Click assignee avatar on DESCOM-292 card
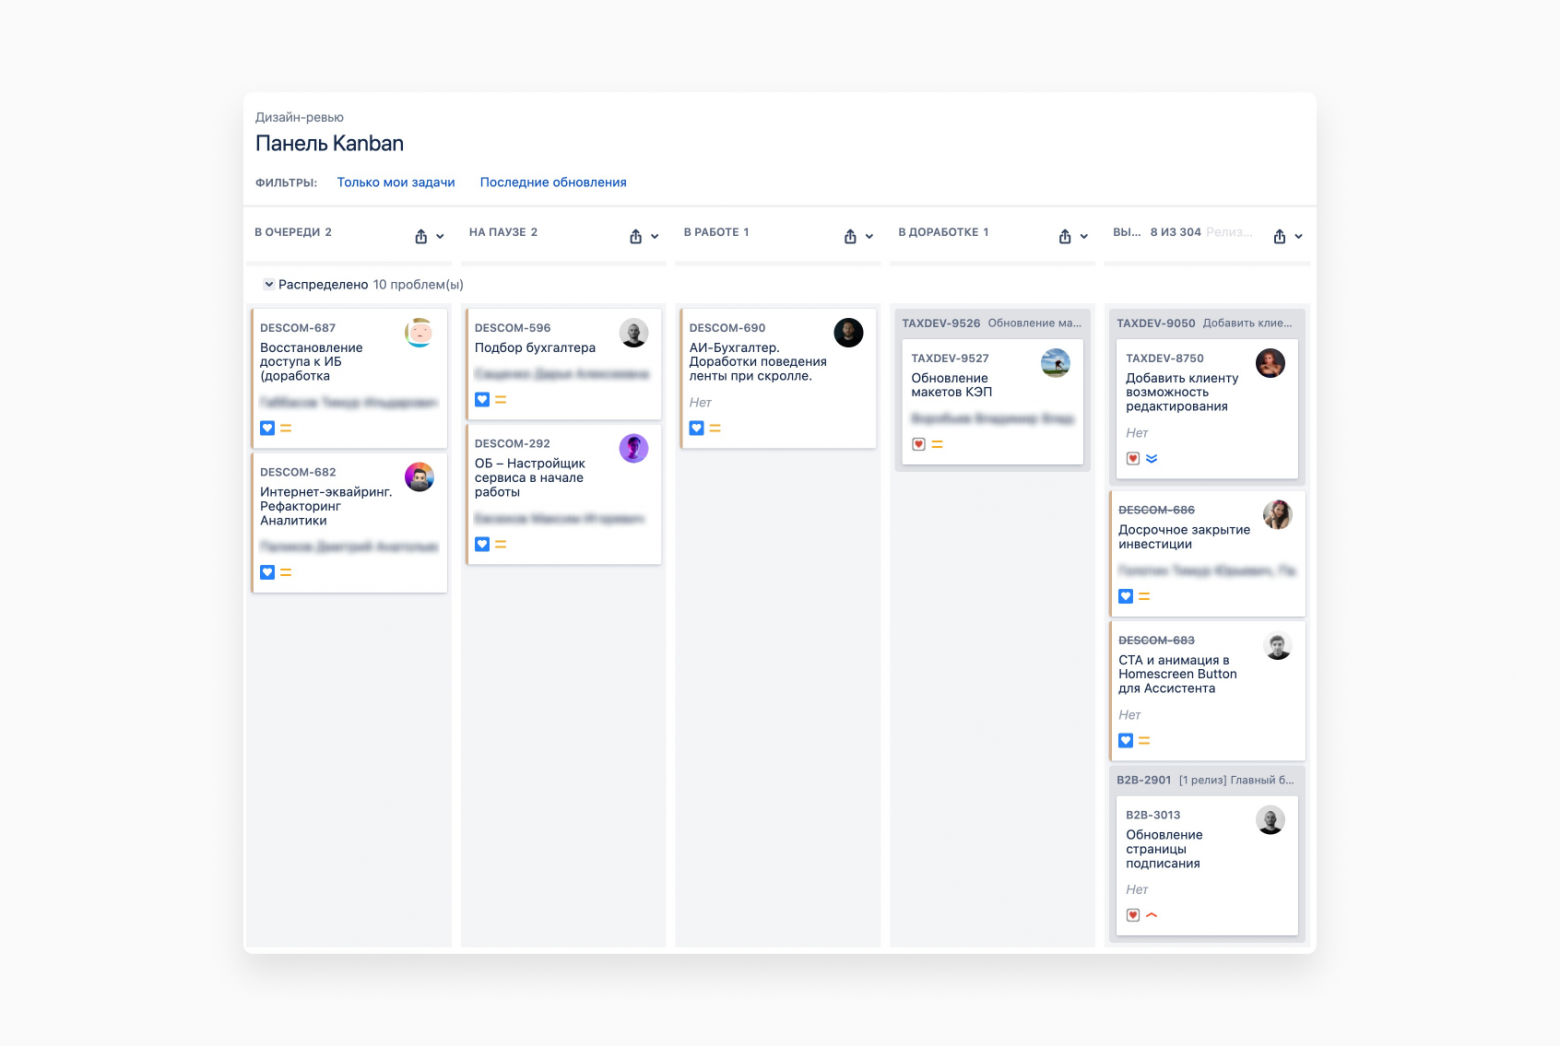Image resolution: width=1560 pixels, height=1046 pixels. tap(634, 449)
